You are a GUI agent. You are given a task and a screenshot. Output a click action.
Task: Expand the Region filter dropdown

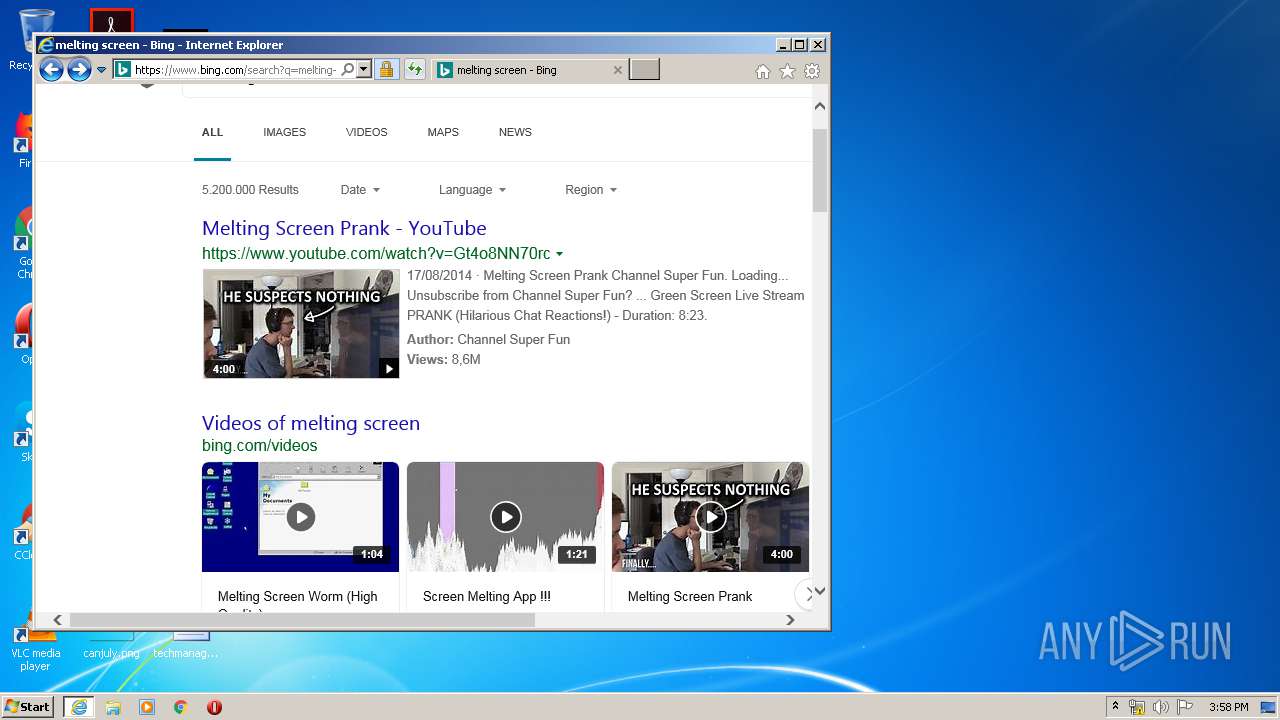[x=591, y=190]
